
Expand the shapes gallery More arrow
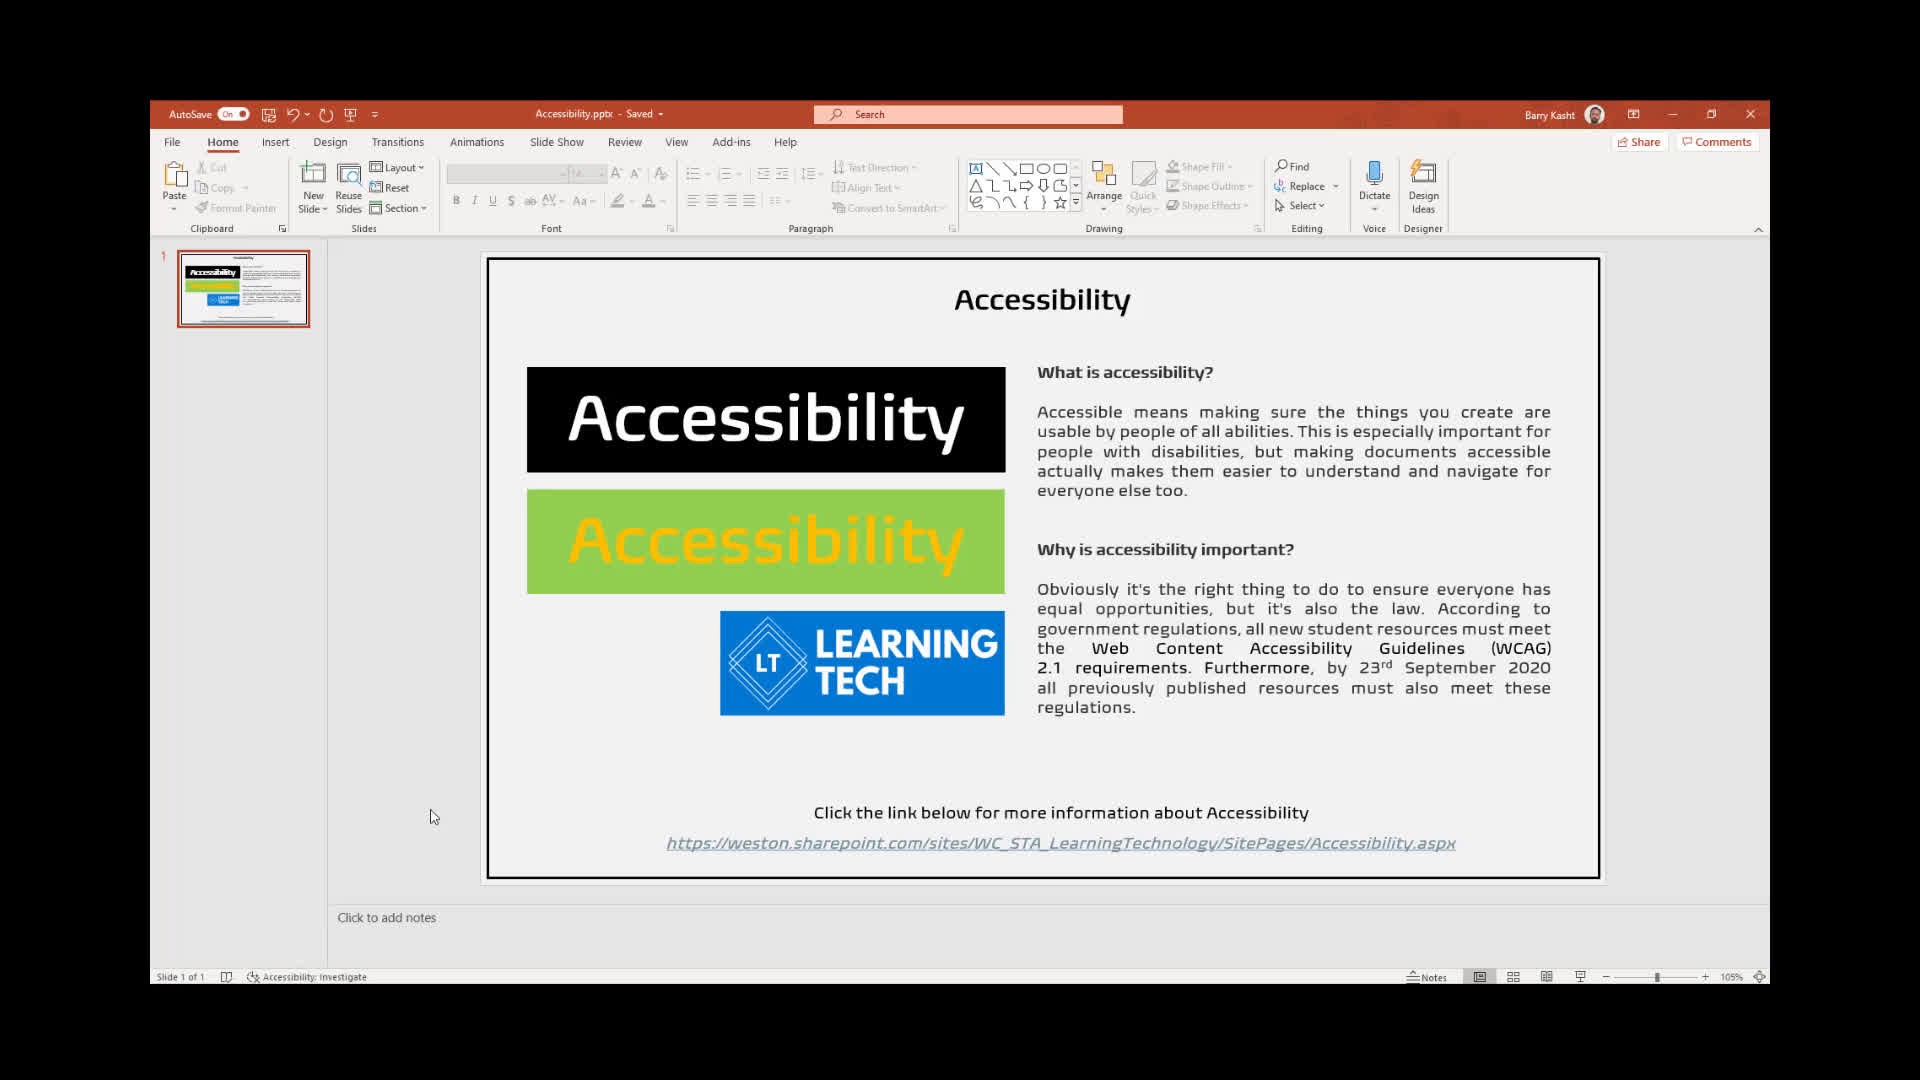click(x=1076, y=203)
